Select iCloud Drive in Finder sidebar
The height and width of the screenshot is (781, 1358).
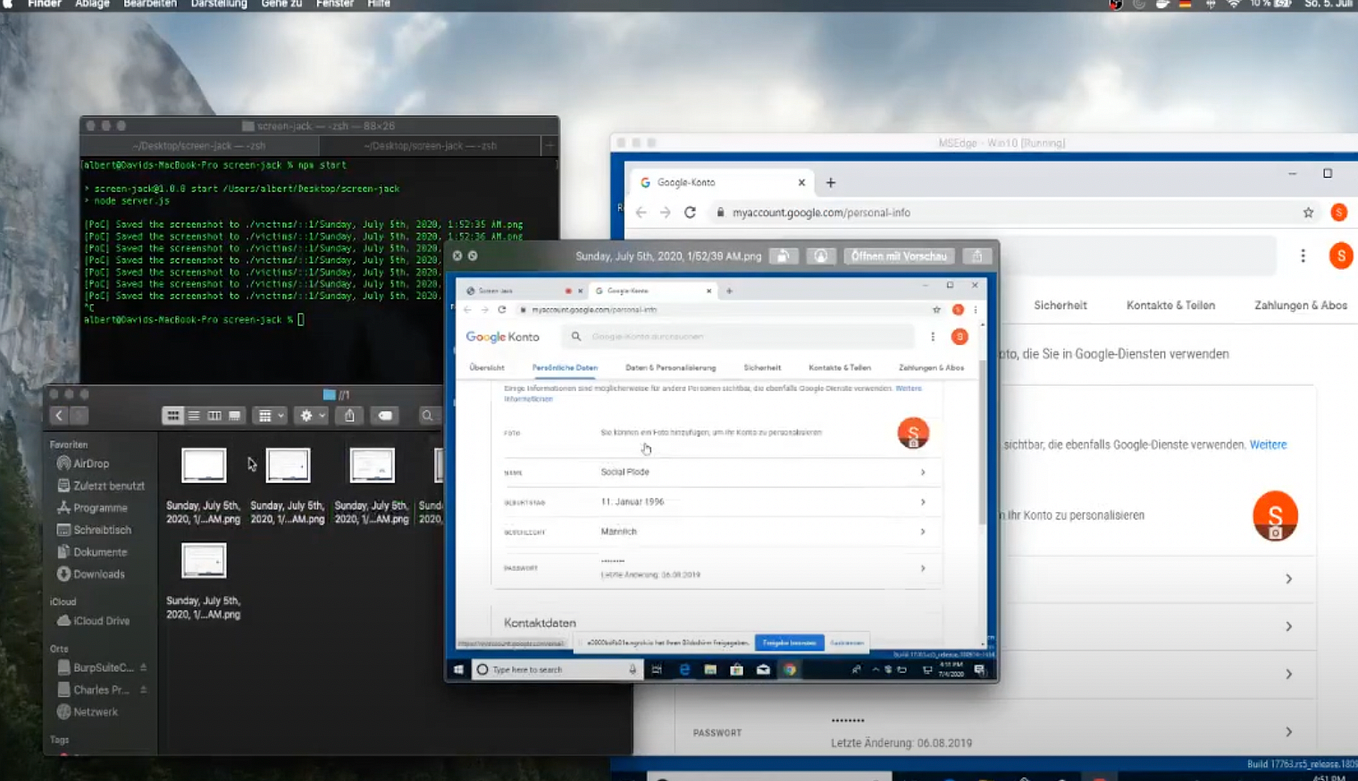[94, 621]
